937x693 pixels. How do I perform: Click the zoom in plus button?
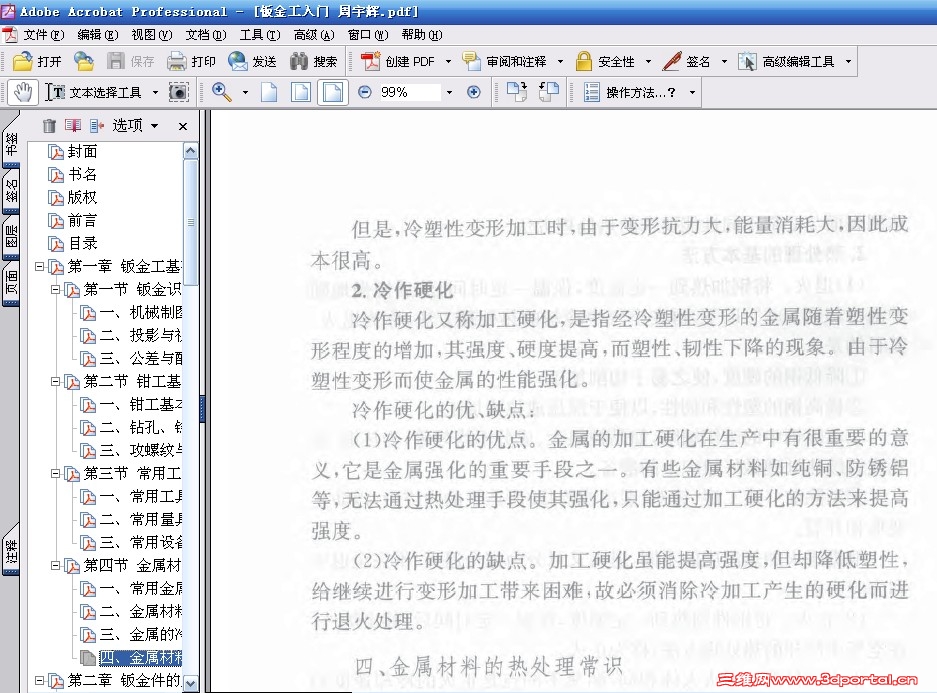click(x=473, y=92)
